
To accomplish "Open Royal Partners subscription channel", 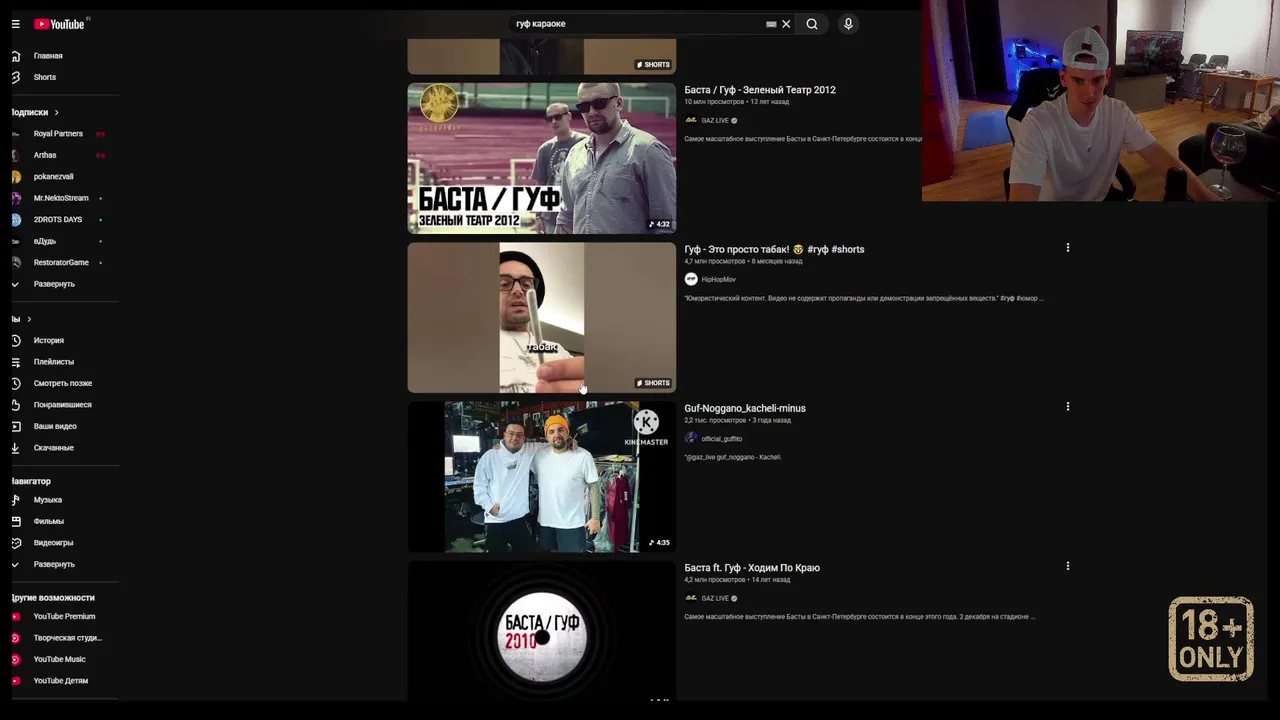I will point(58,134).
